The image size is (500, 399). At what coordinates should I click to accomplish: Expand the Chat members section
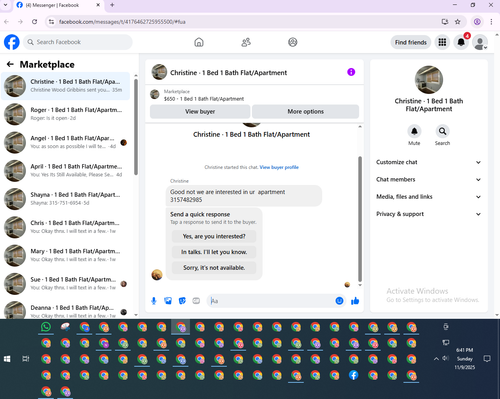pyautogui.click(x=429, y=179)
